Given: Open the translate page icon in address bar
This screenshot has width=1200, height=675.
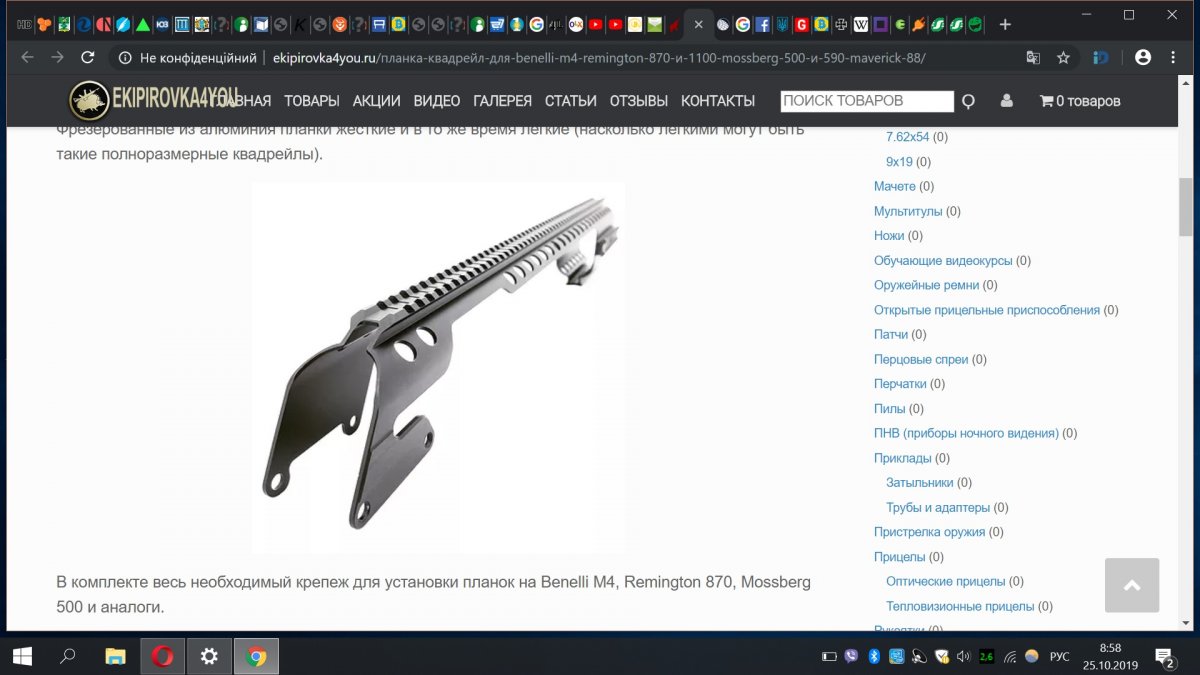Looking at the screenshot, I should click(1033, 58).
